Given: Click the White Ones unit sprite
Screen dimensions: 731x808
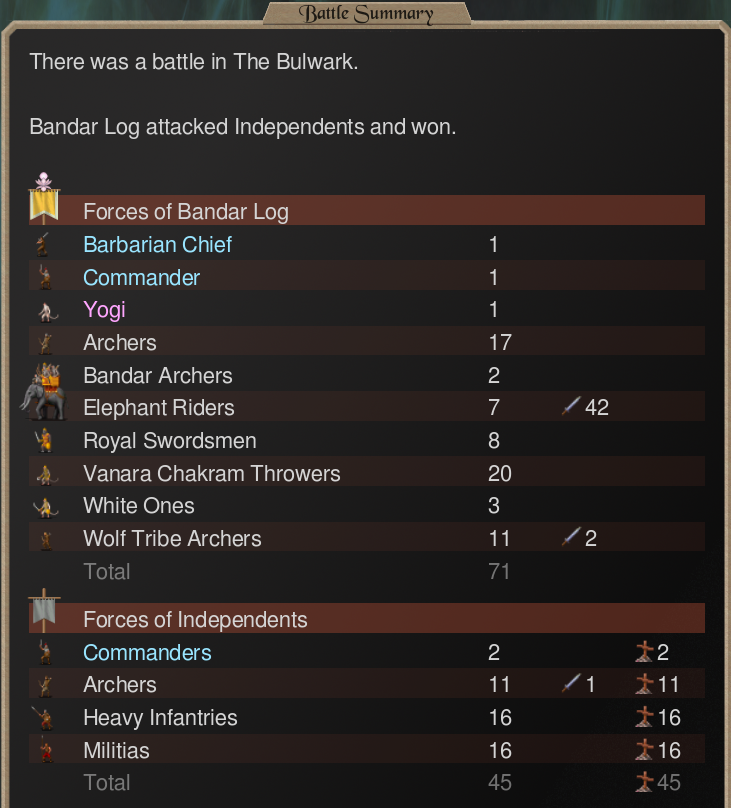Looking at the screenshot, I should [46, 507].
